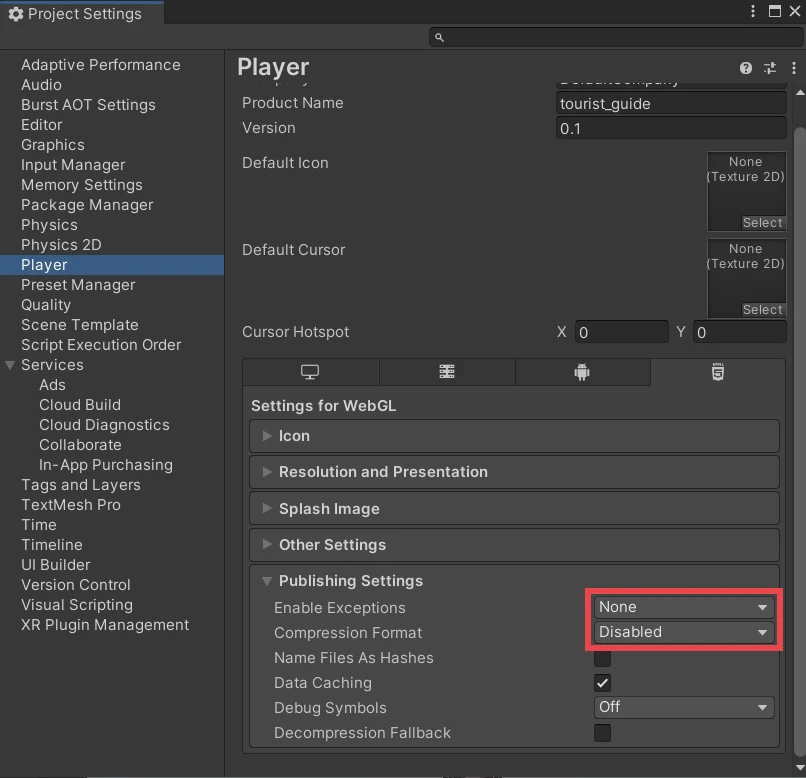Open the Player panel kebab menu

point(794,68)
